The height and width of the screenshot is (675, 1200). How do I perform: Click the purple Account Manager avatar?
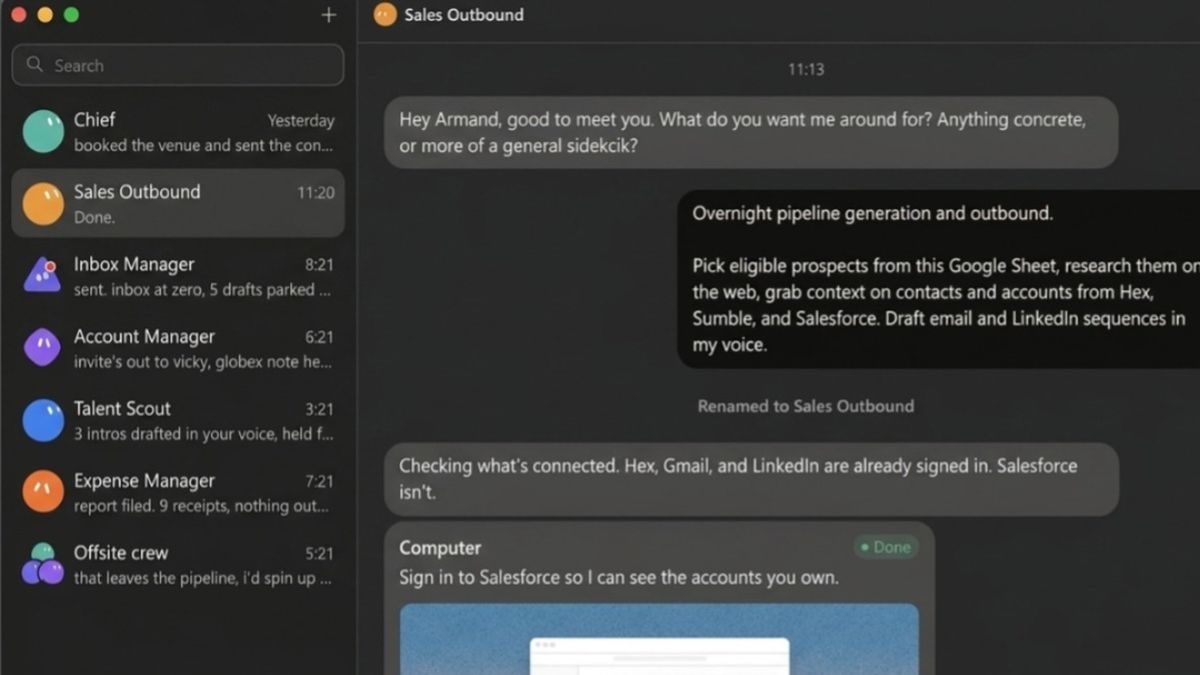click(43, 347)
